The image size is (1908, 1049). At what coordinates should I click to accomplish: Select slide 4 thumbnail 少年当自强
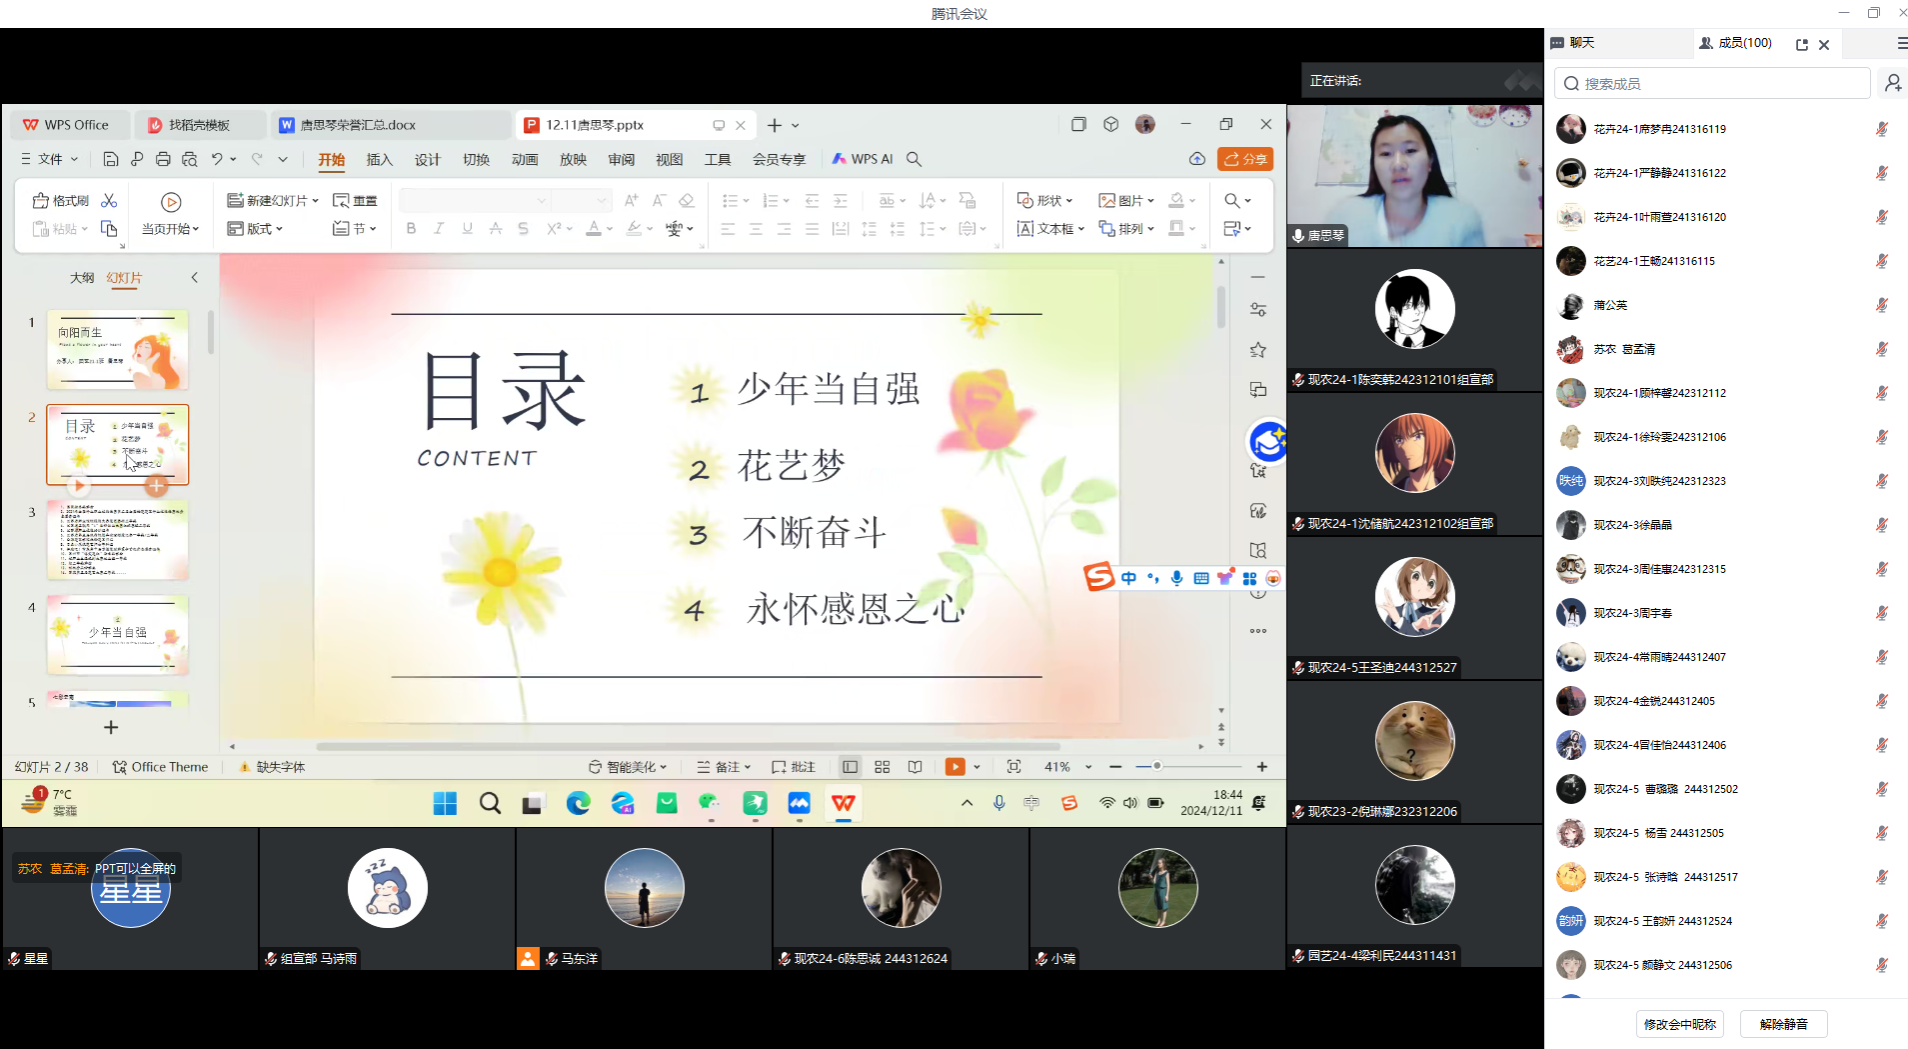pyautogui.click(x=118, y=635)
